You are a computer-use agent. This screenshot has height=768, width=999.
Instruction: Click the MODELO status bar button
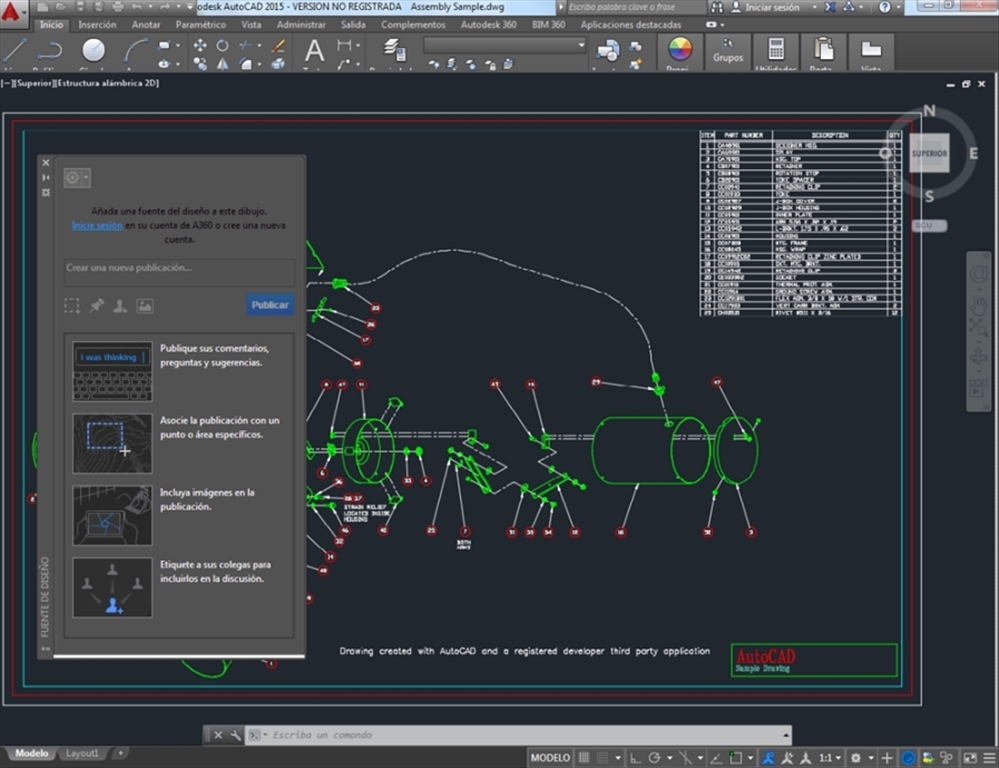click(550, 758)
